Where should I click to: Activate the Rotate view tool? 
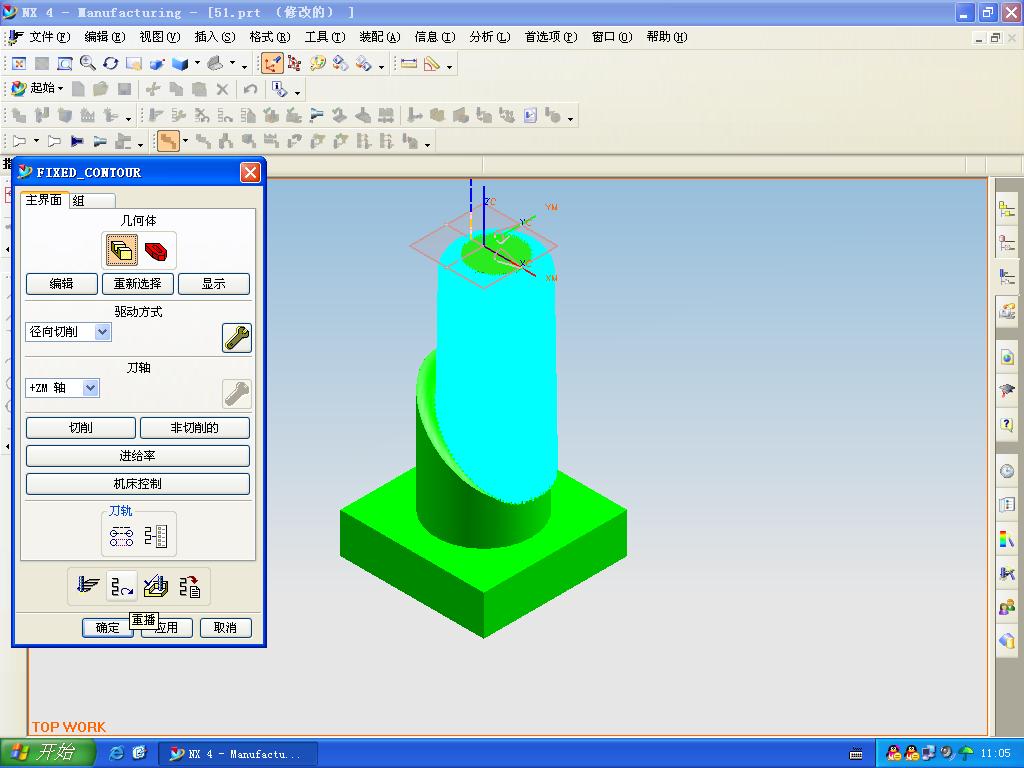pos(110,63)
